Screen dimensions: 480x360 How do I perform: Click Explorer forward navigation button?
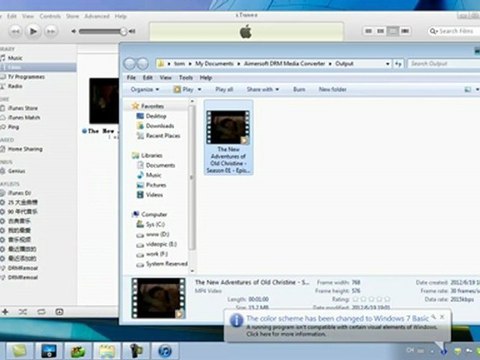[x=143, y=63]
